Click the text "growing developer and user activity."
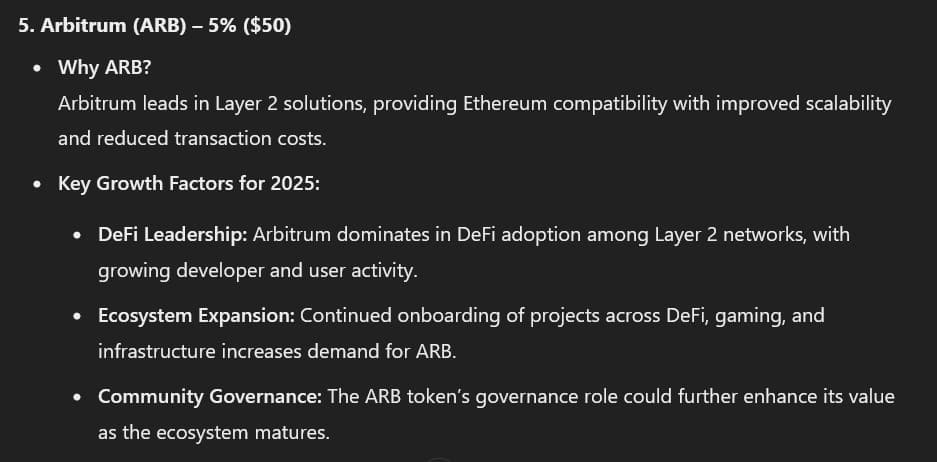937x462 pixels. point(258,271)
